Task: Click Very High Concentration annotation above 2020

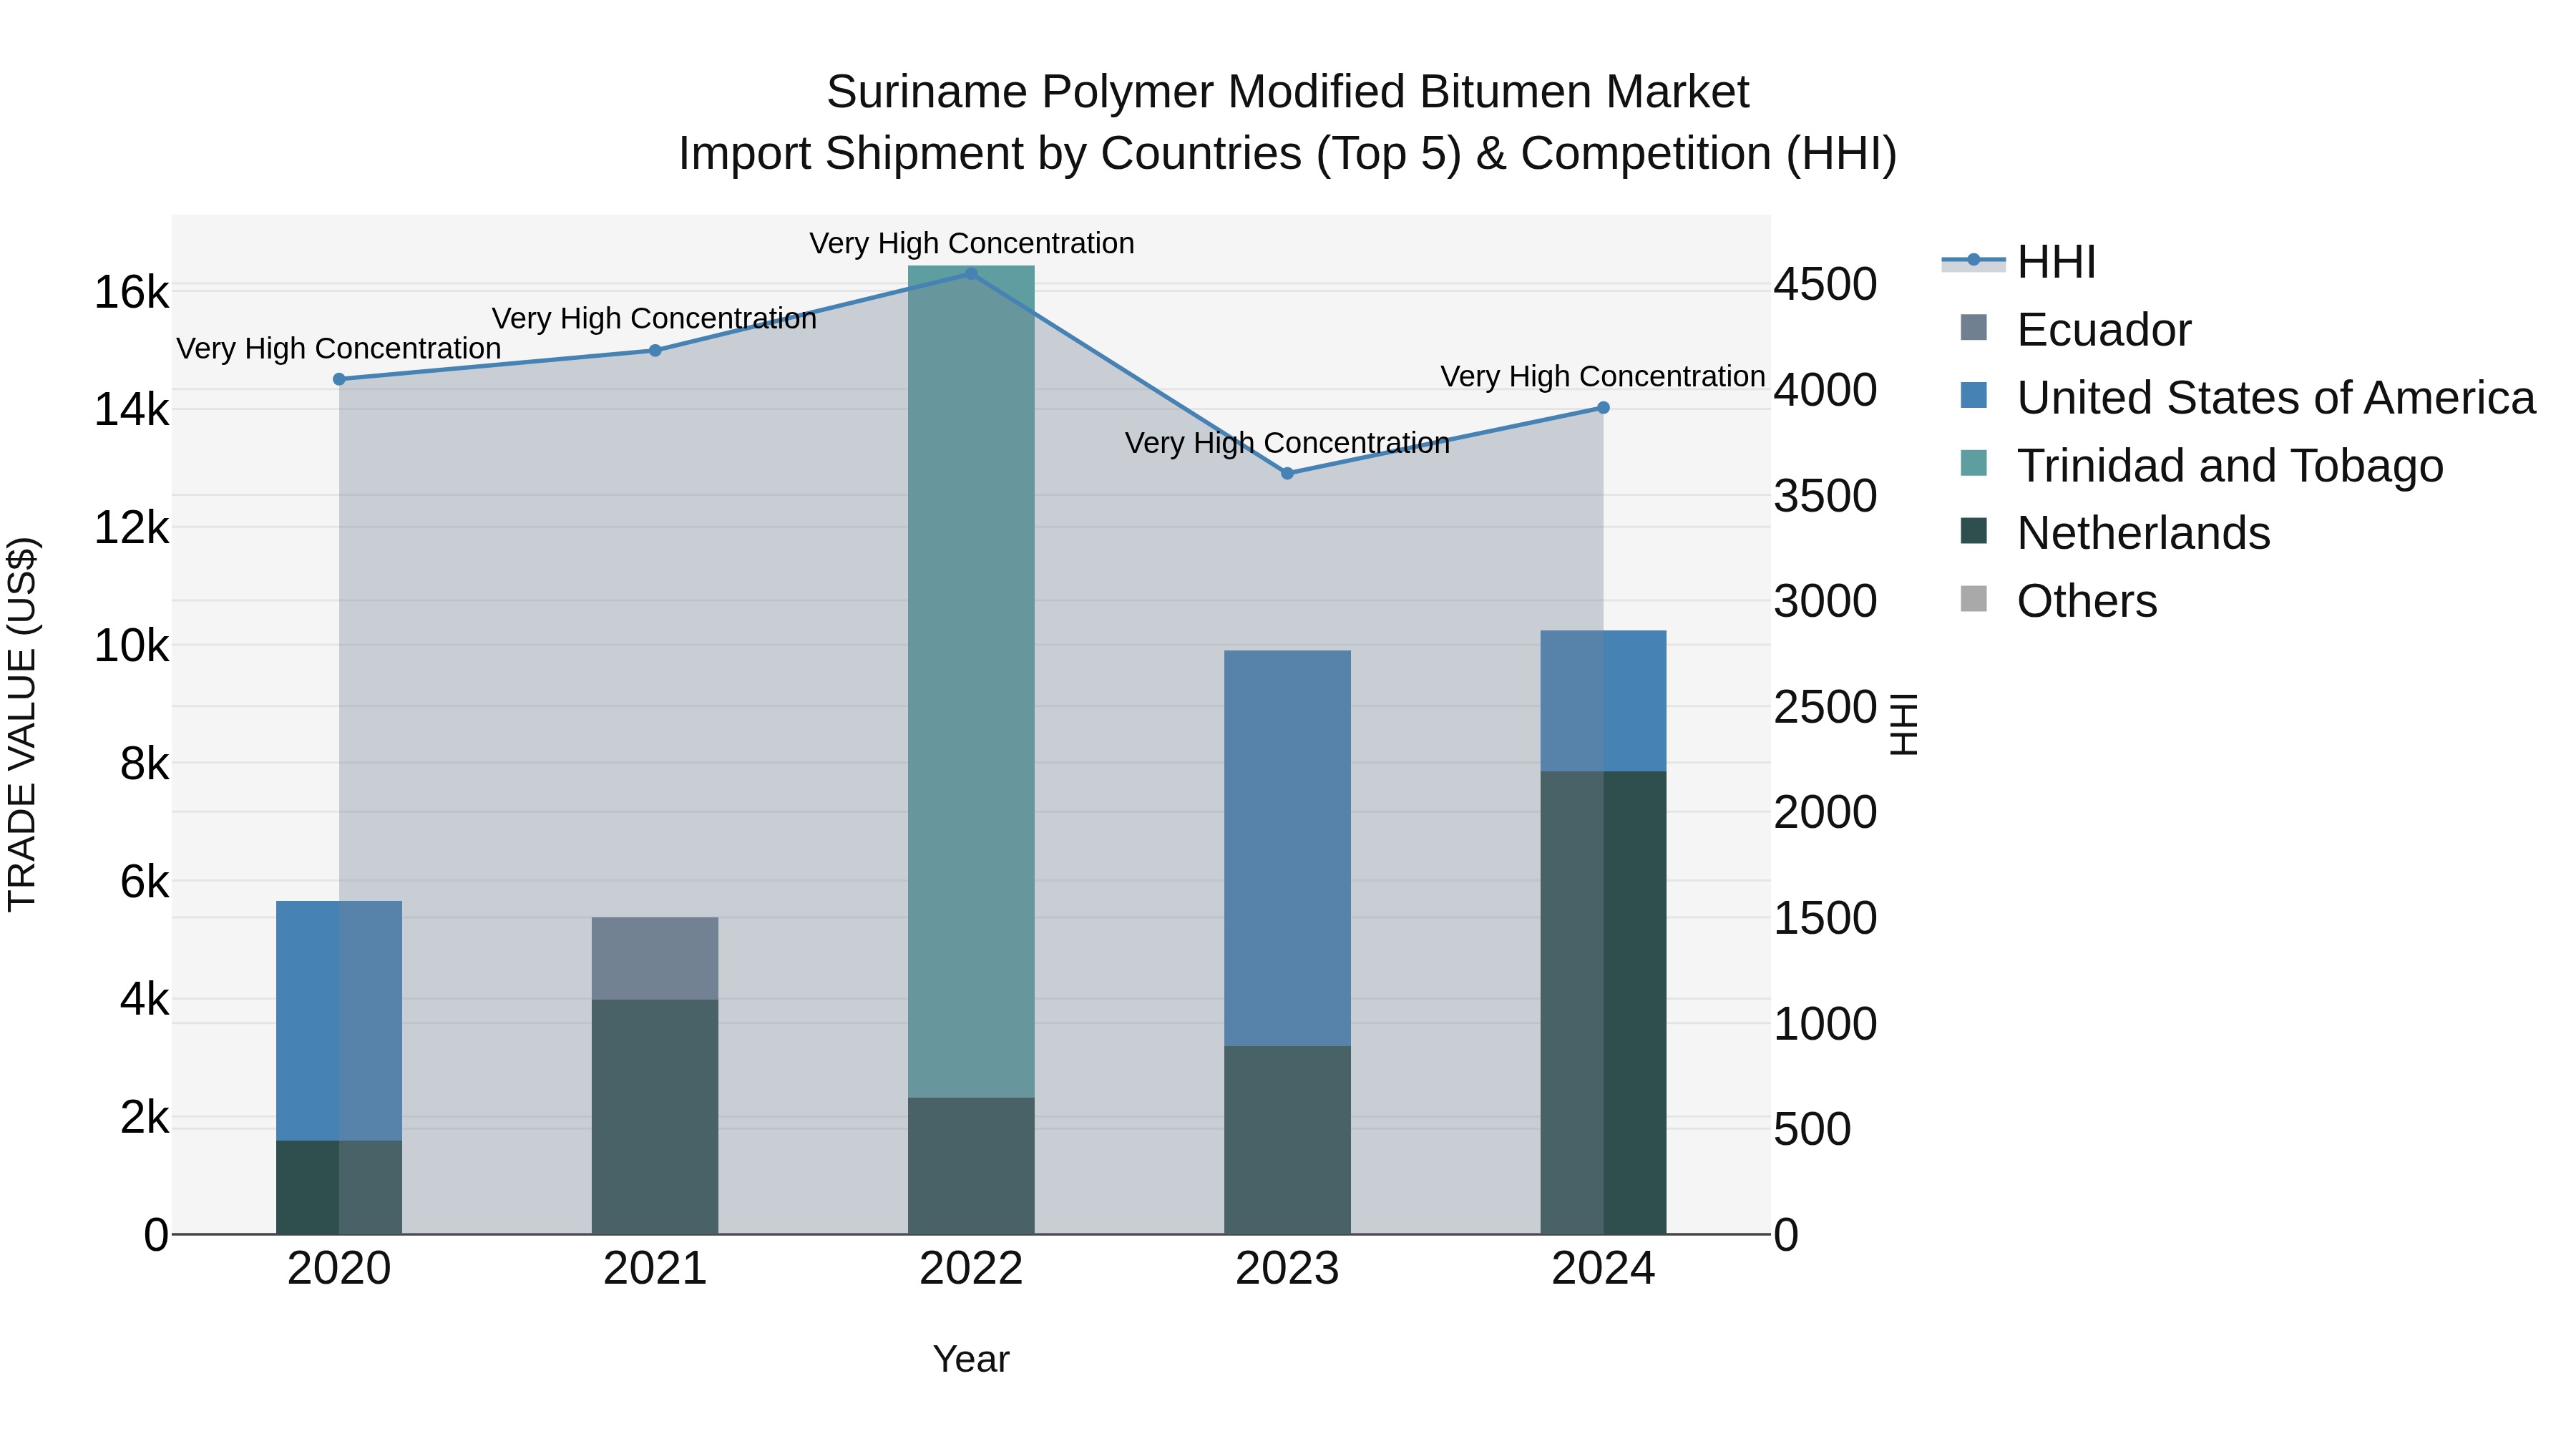Action: [339, 349]
